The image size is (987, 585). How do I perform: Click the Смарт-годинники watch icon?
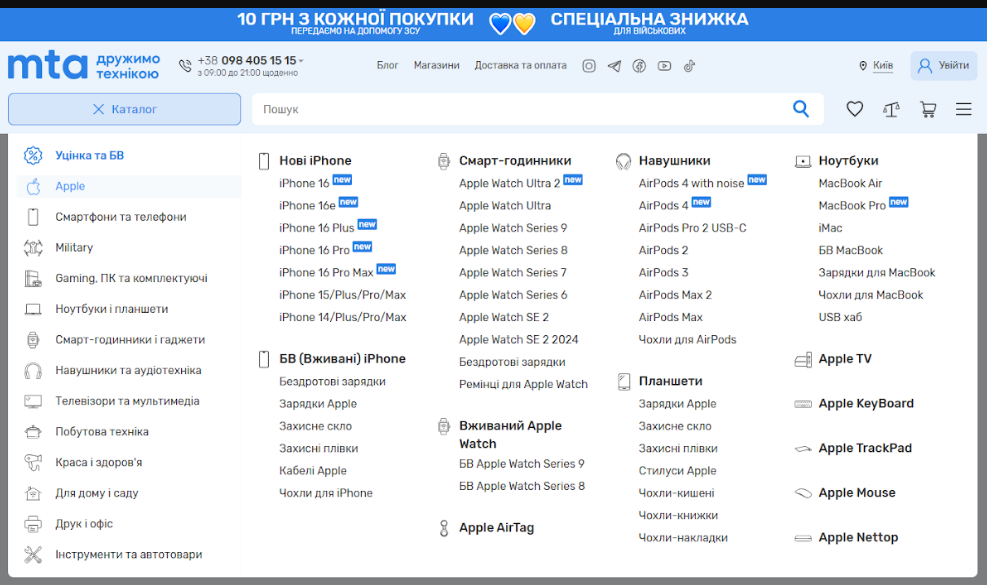(x=444, y=161)
